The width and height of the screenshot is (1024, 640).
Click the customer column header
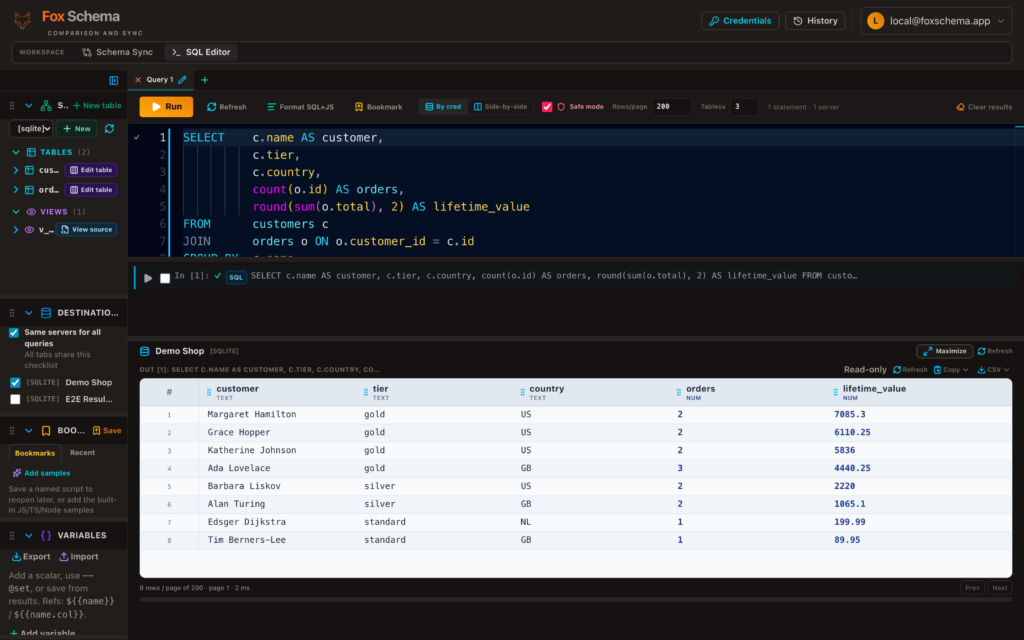[277, 392]
